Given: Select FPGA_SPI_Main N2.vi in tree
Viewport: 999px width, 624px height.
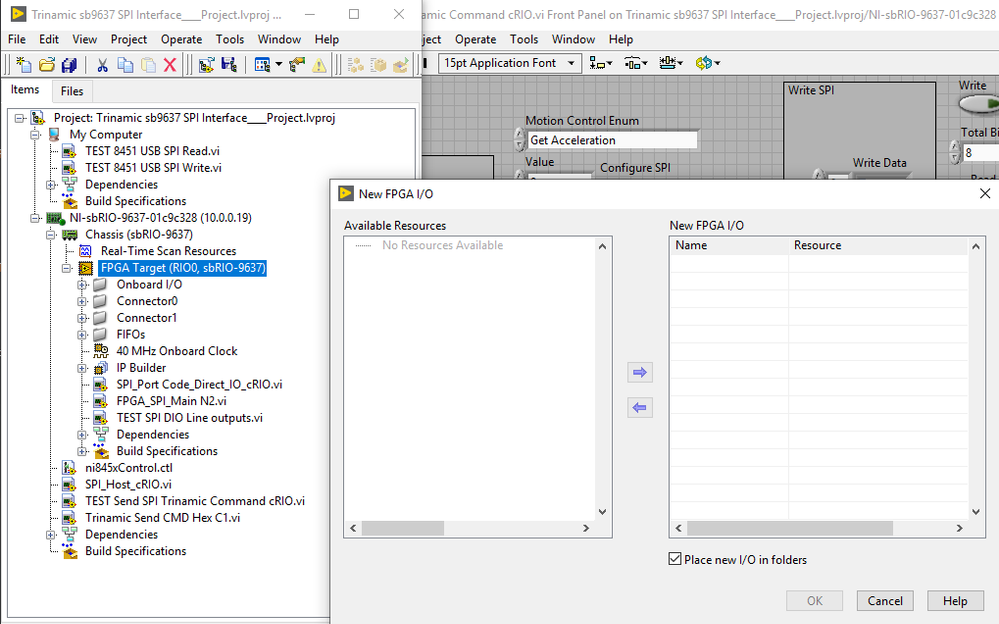Looking at the screenshot, I should (x=171, y=401).
